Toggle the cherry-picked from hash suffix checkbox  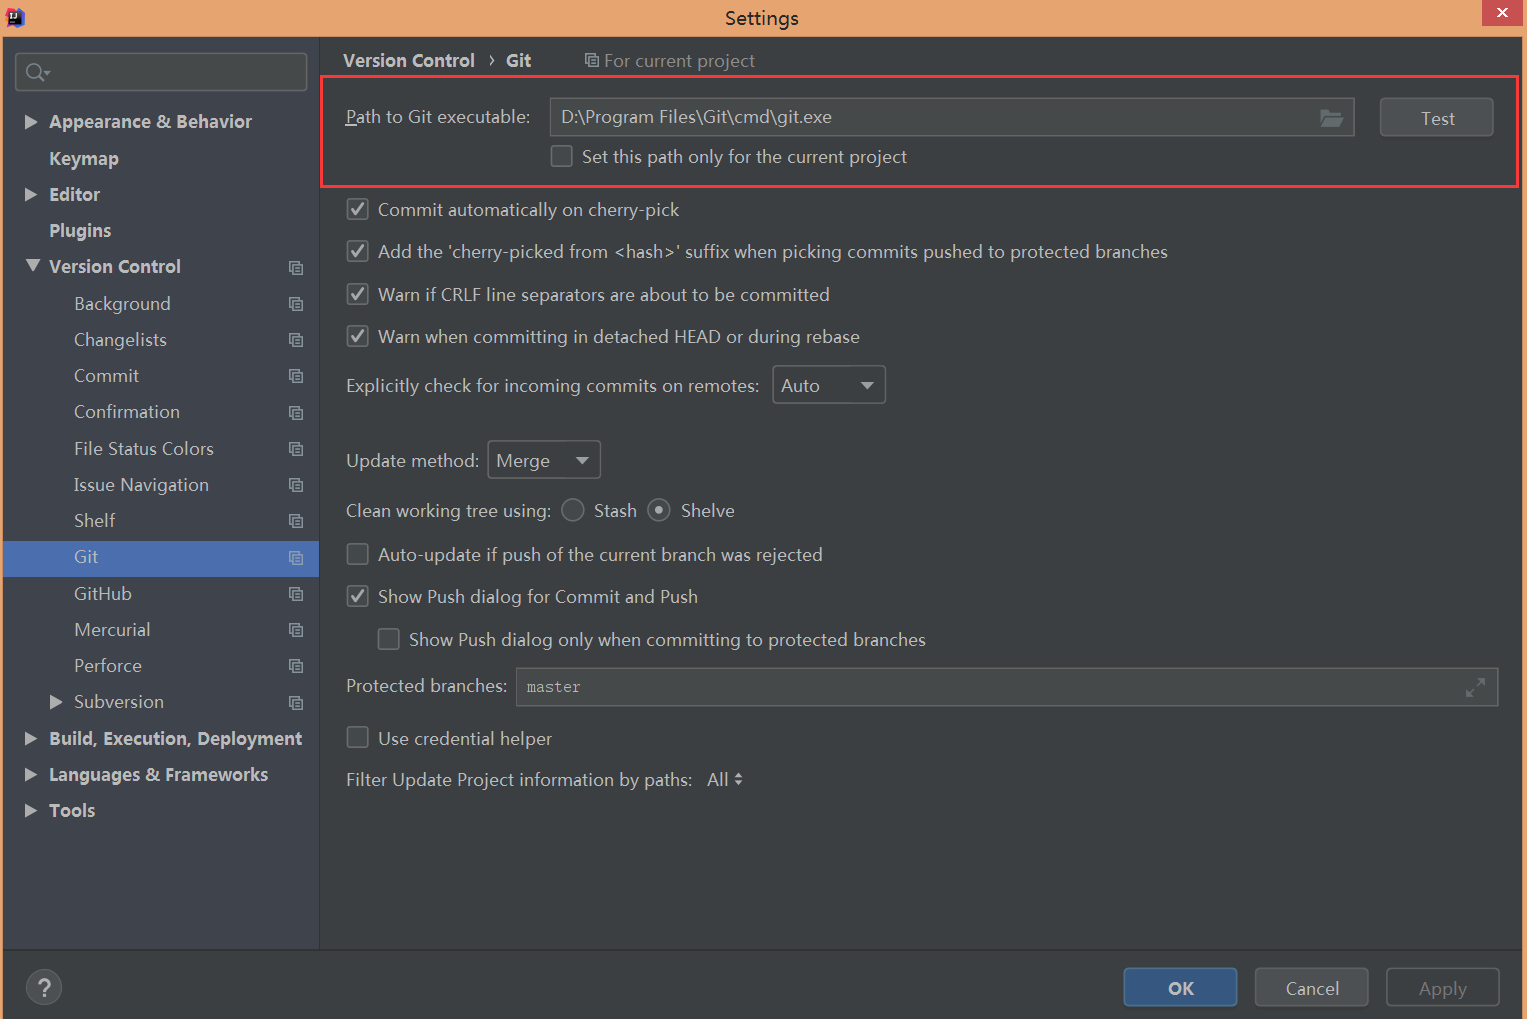tap(357, 251)
